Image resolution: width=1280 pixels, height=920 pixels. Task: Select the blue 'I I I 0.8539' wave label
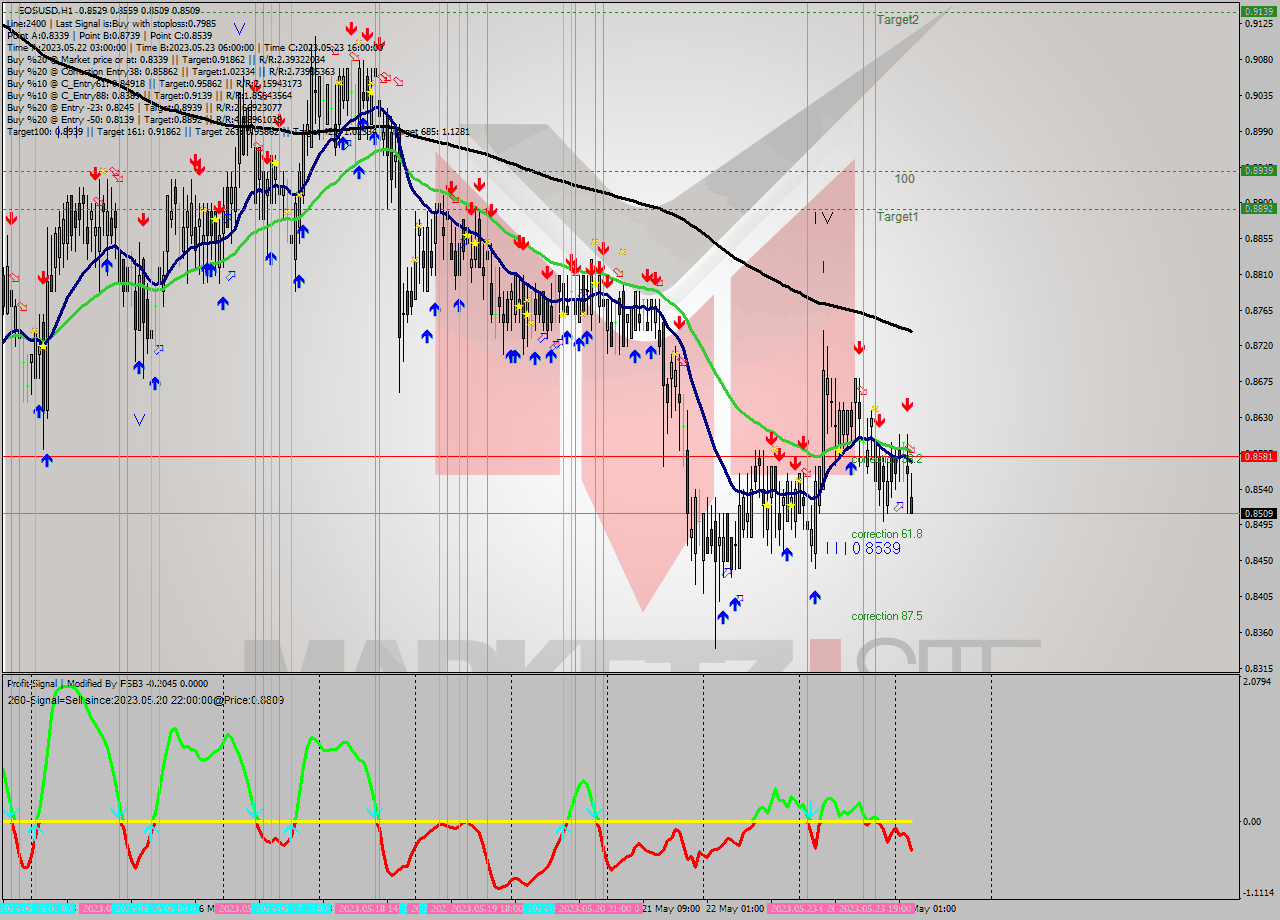point(863,548)
